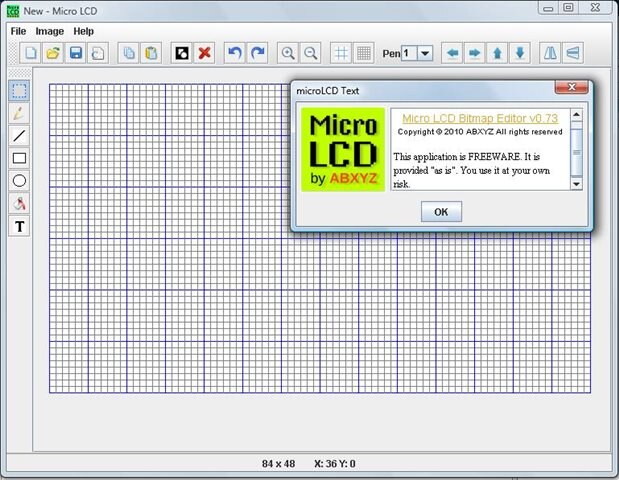619x480 pixels.
Task: Save the bitmap with the floppy disk icon
Action: point(75,53)
